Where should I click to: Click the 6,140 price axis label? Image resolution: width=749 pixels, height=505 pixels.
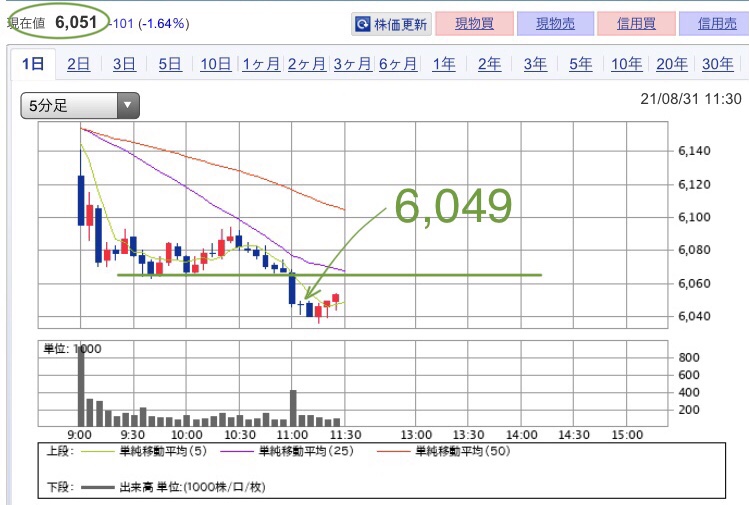pyautogui.click(x=694, y=151)
